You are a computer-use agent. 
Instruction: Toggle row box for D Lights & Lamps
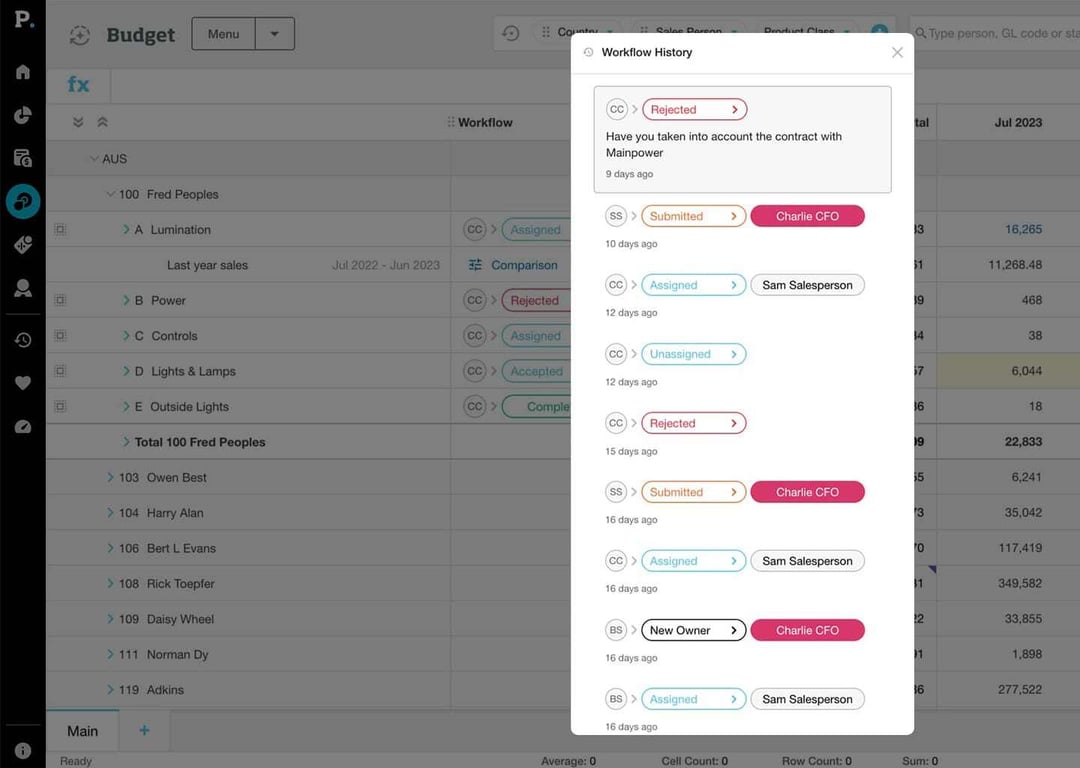pos(61,371)
